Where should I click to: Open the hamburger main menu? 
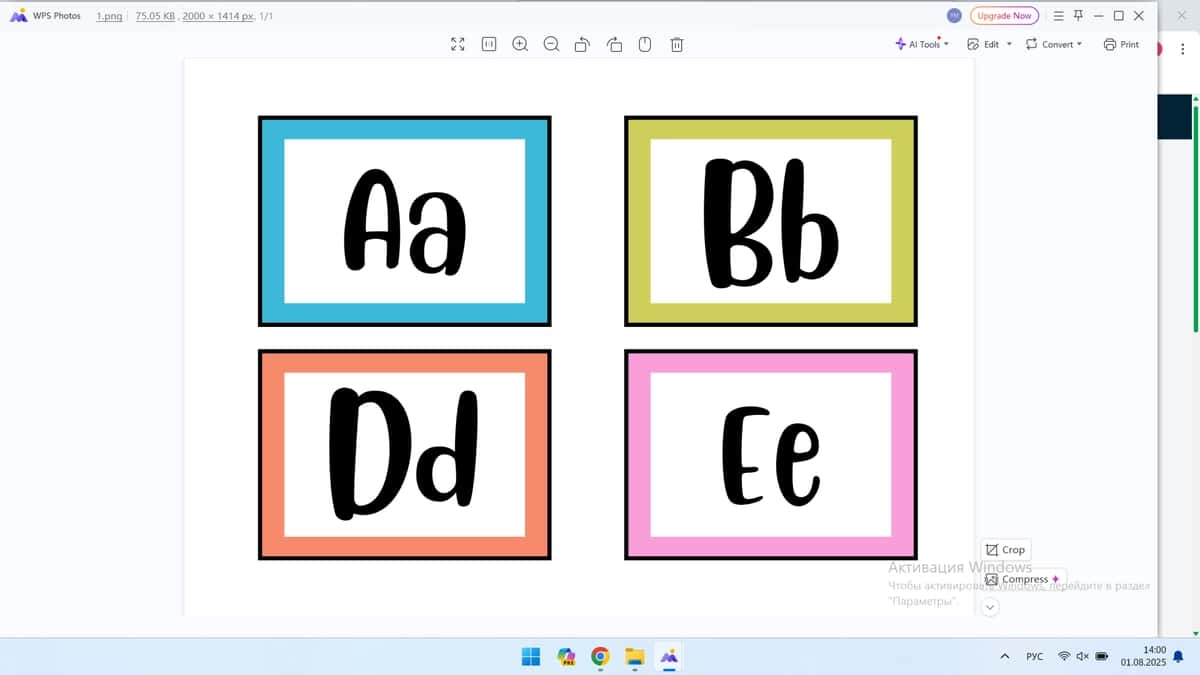[1059, 16]
